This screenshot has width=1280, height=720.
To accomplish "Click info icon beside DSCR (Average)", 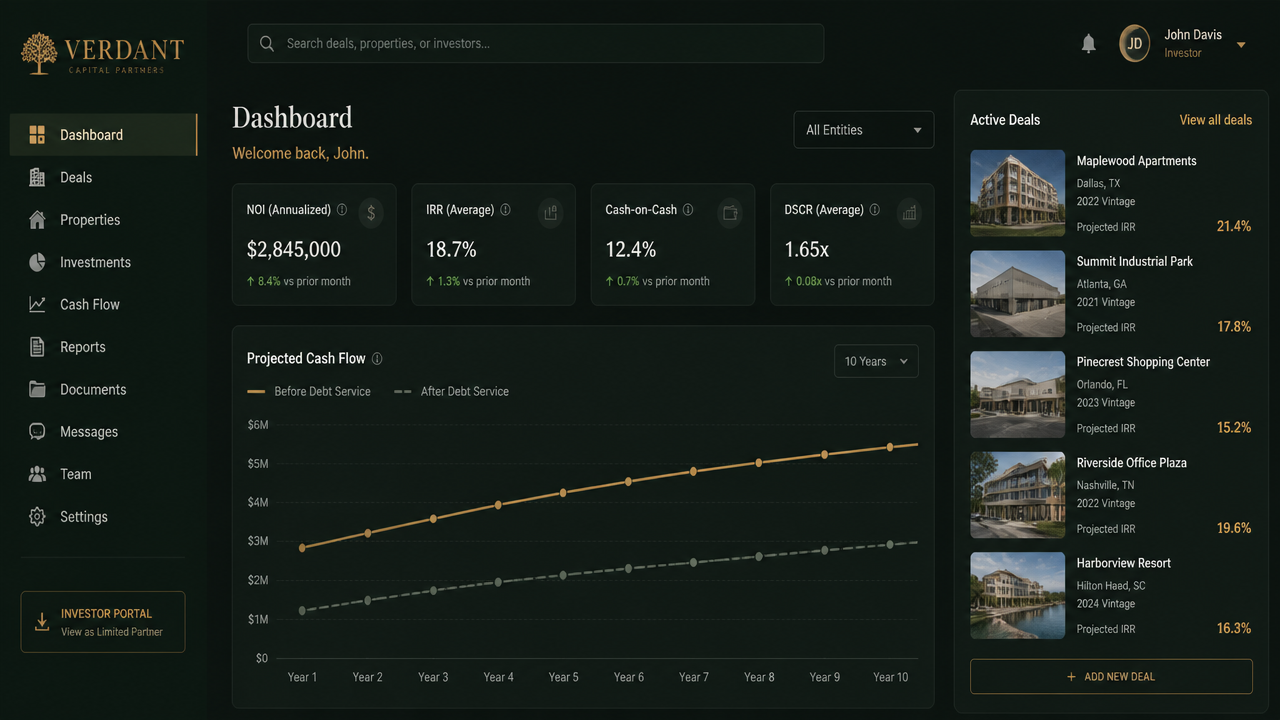I will [875, 210].
